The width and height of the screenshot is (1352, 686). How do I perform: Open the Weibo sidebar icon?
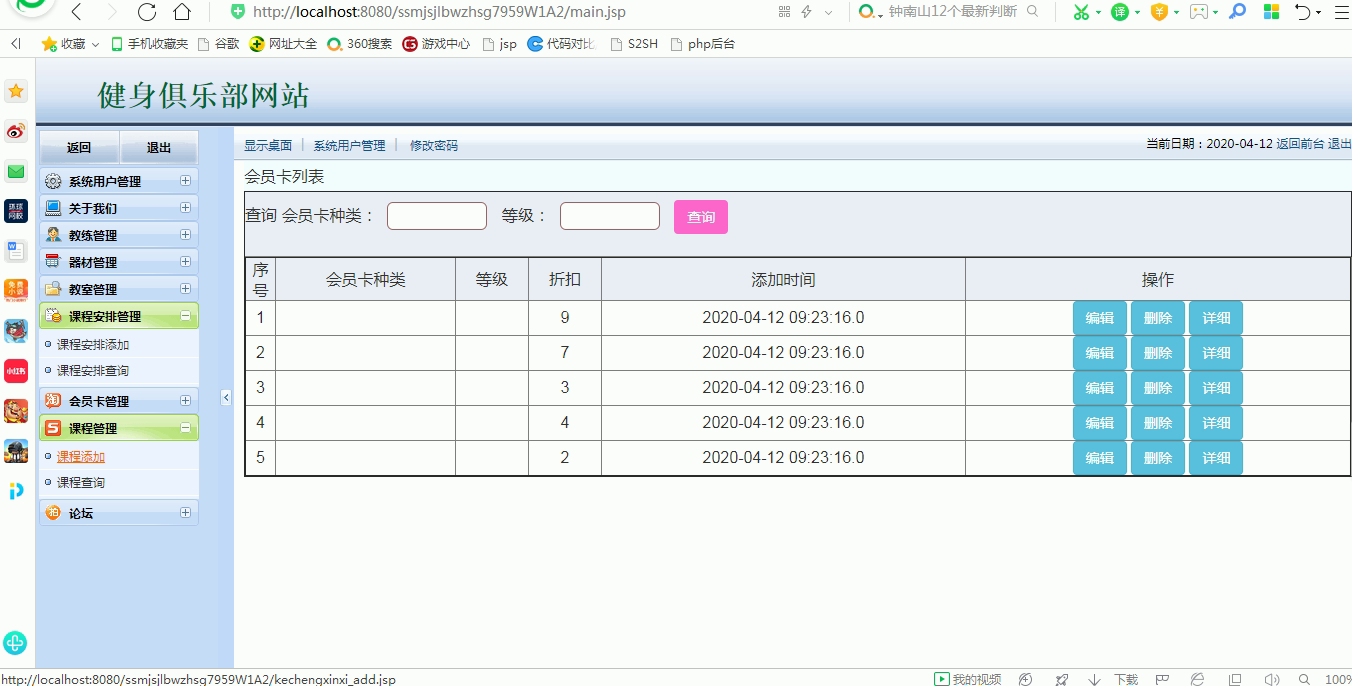click(x=16, y=131)
